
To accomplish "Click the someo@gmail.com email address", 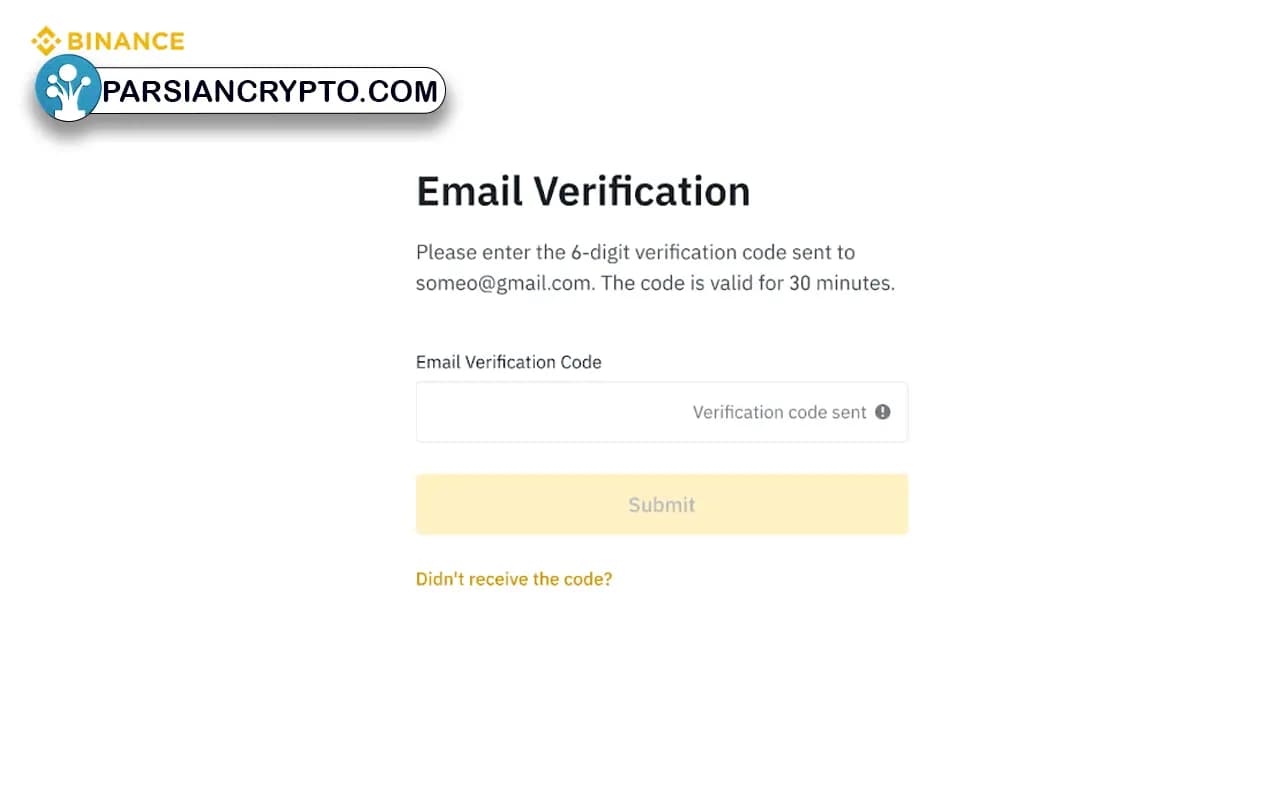I will tap(504, 283).
